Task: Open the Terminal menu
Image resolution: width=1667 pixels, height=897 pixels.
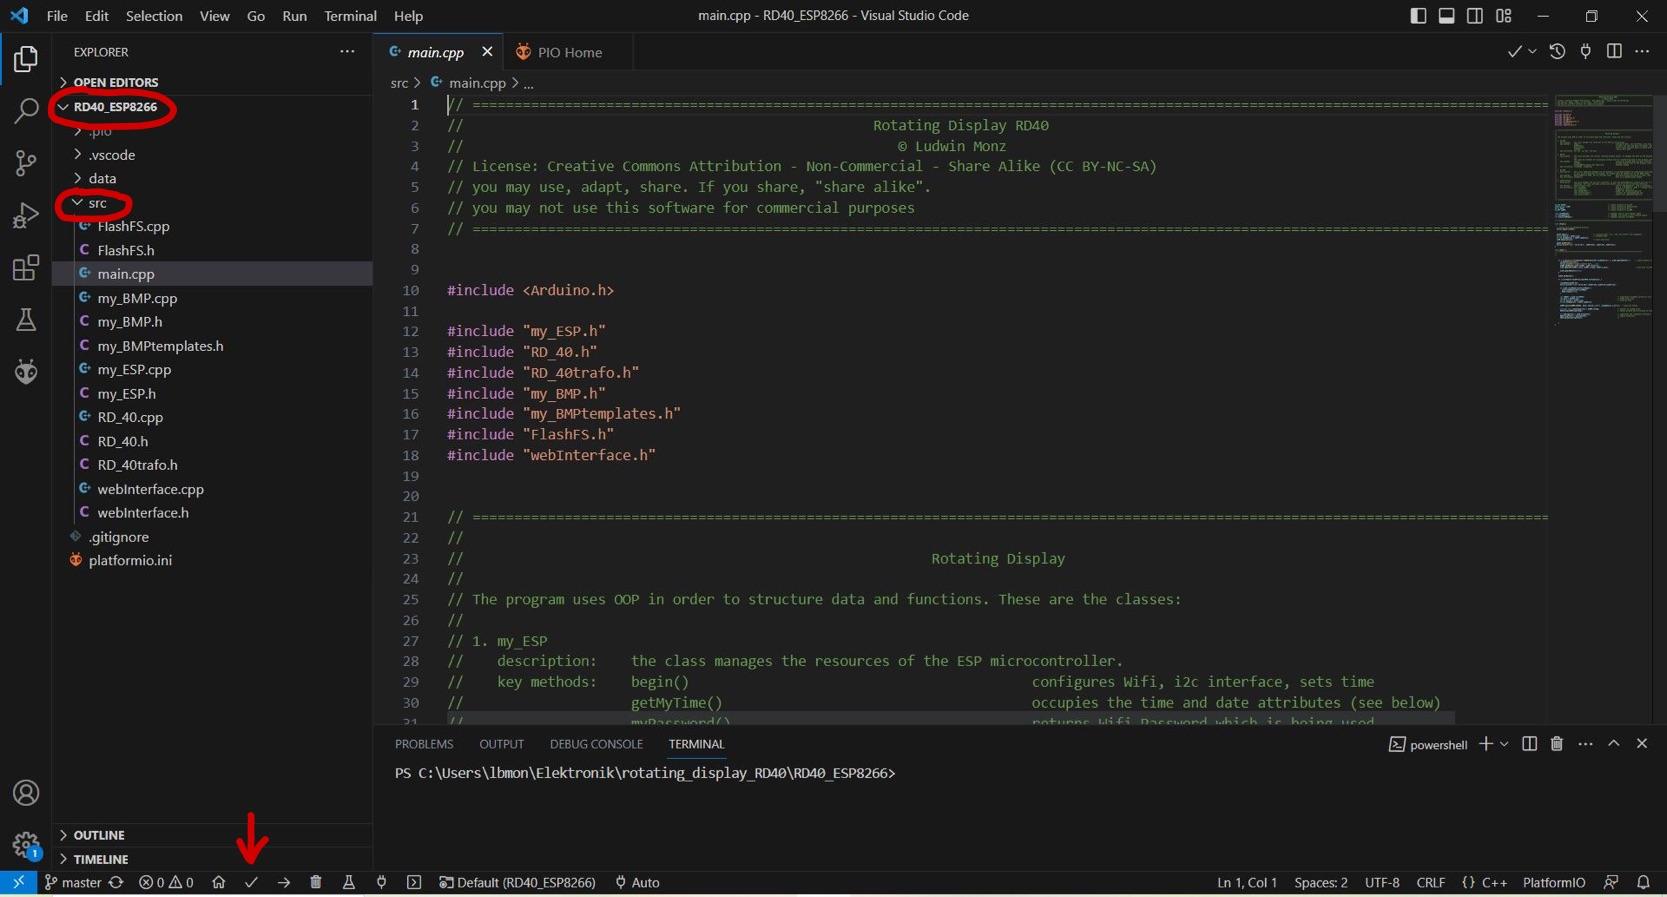Action: click(350, 16)
